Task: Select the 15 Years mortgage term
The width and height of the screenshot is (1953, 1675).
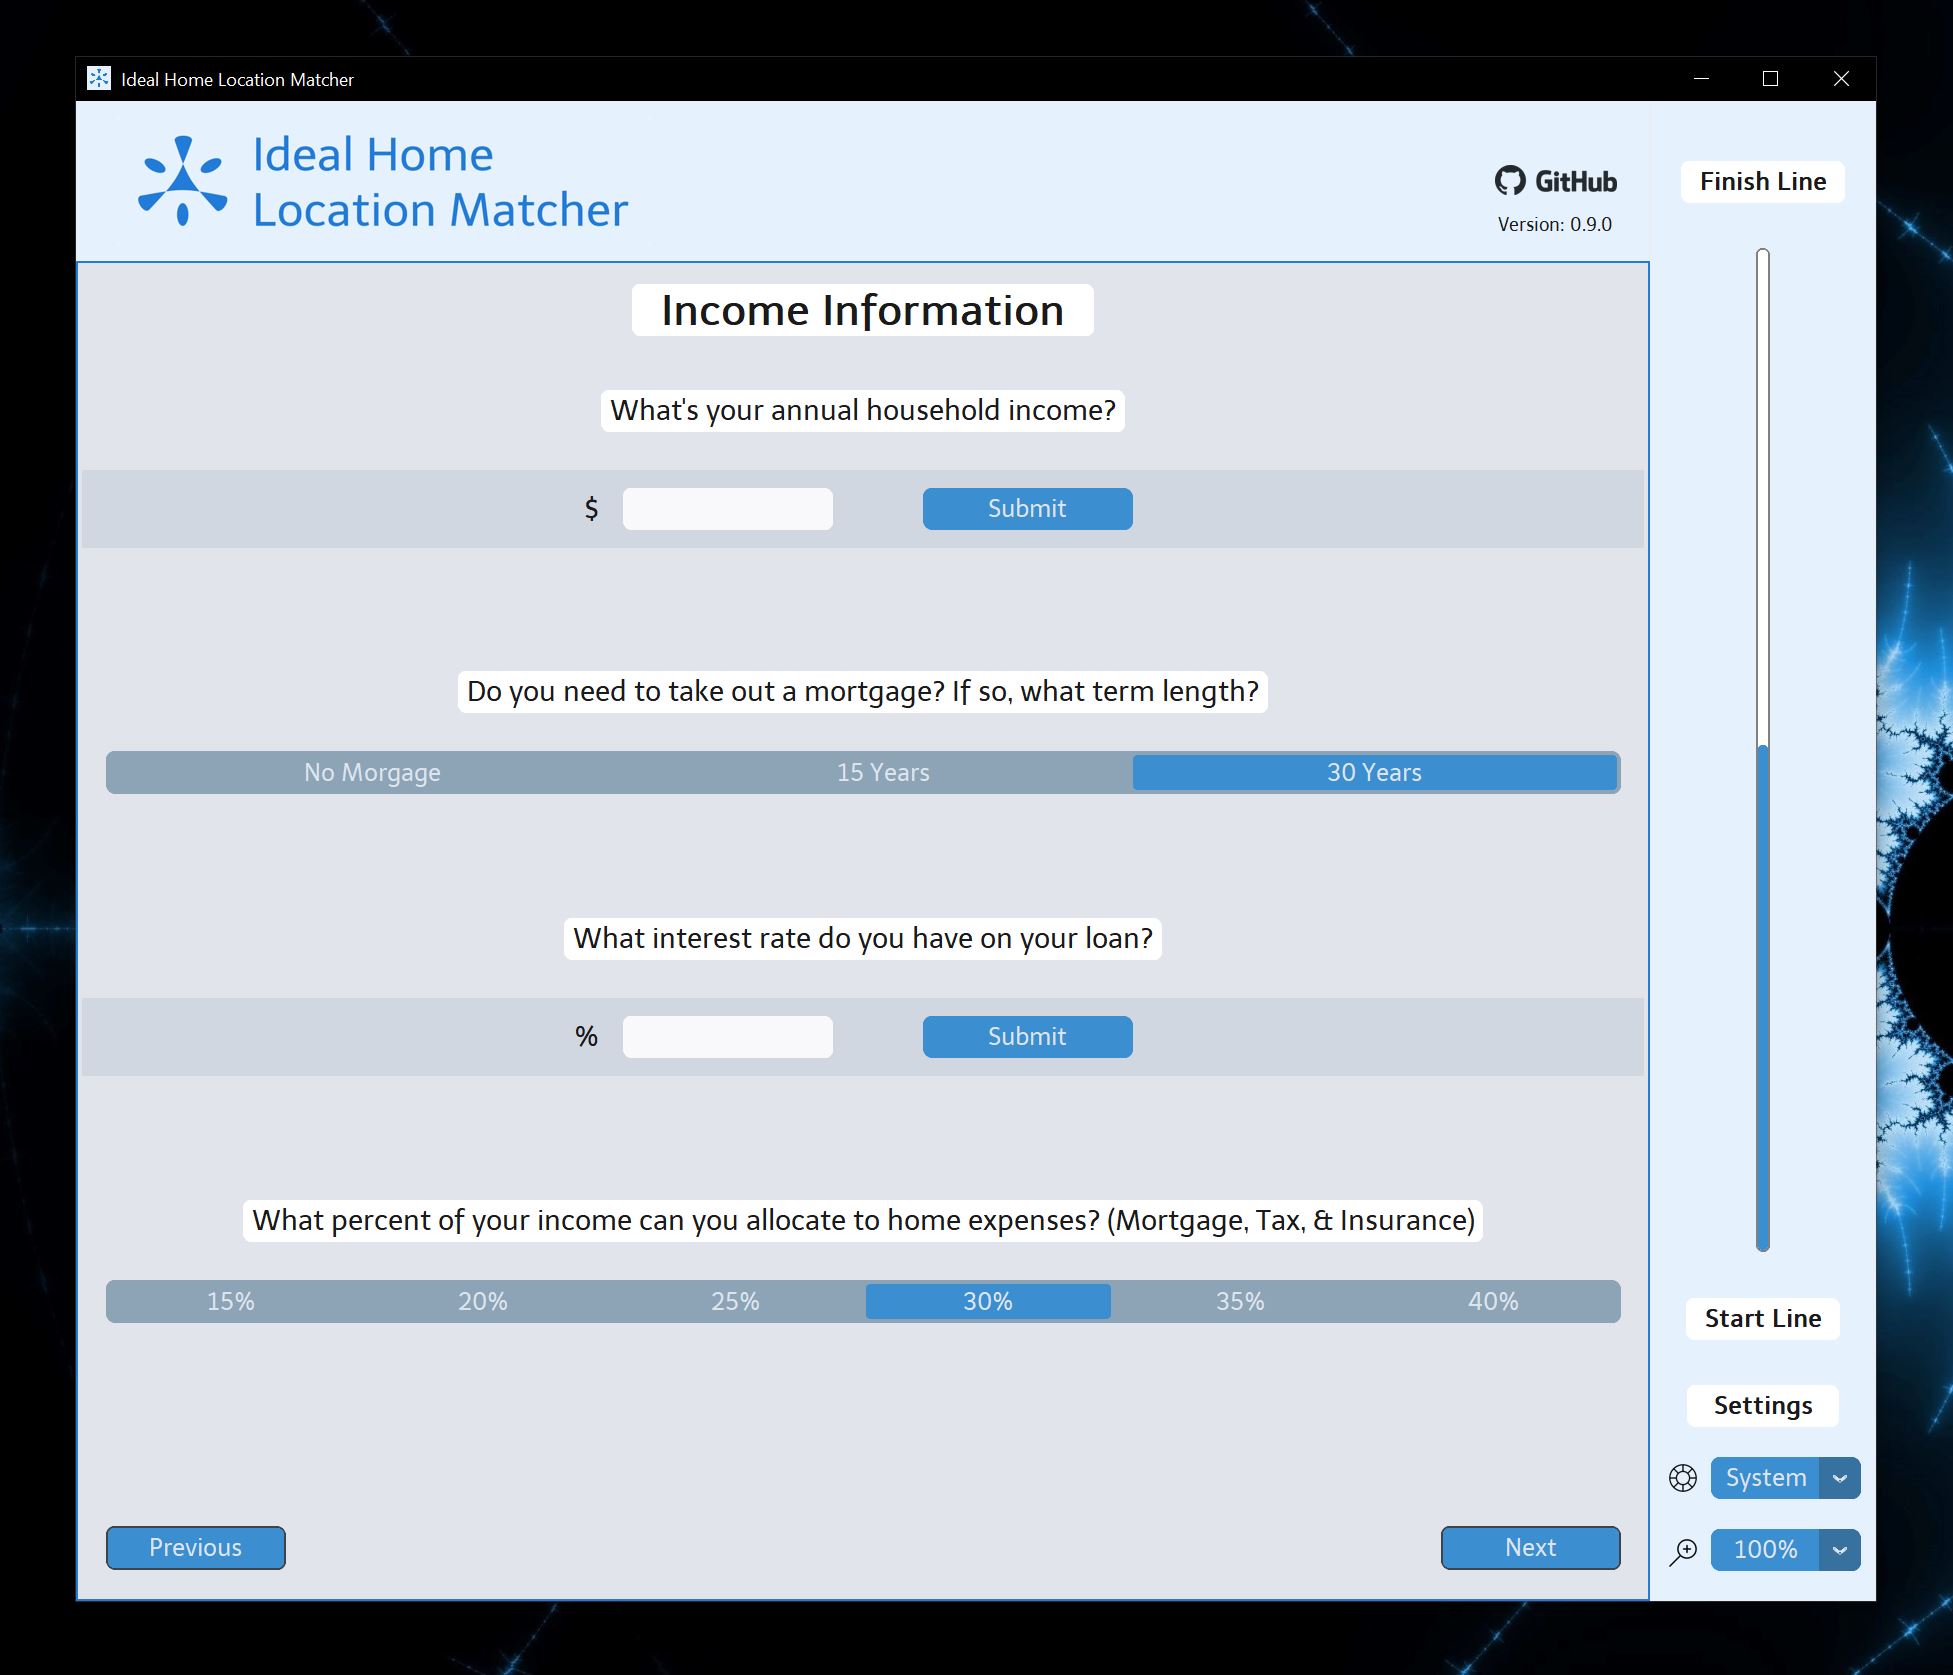Action: tap(883, 772)
